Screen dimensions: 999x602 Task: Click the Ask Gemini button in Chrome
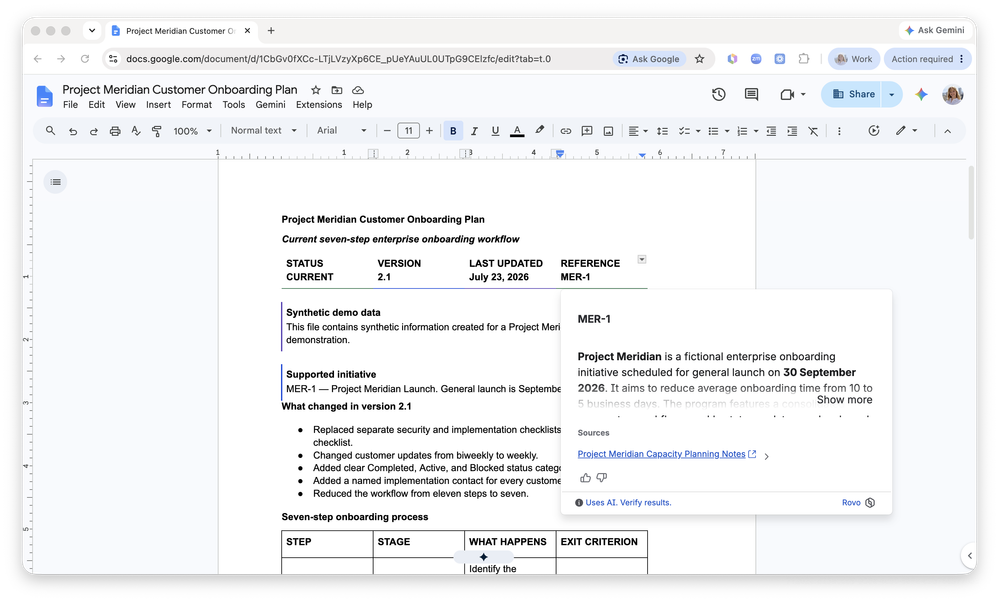pos(935,31)
